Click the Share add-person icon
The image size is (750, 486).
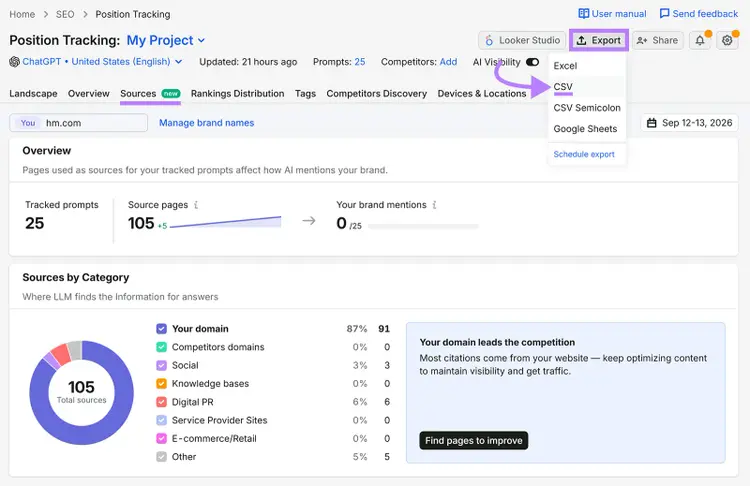(x=642, y=41)
